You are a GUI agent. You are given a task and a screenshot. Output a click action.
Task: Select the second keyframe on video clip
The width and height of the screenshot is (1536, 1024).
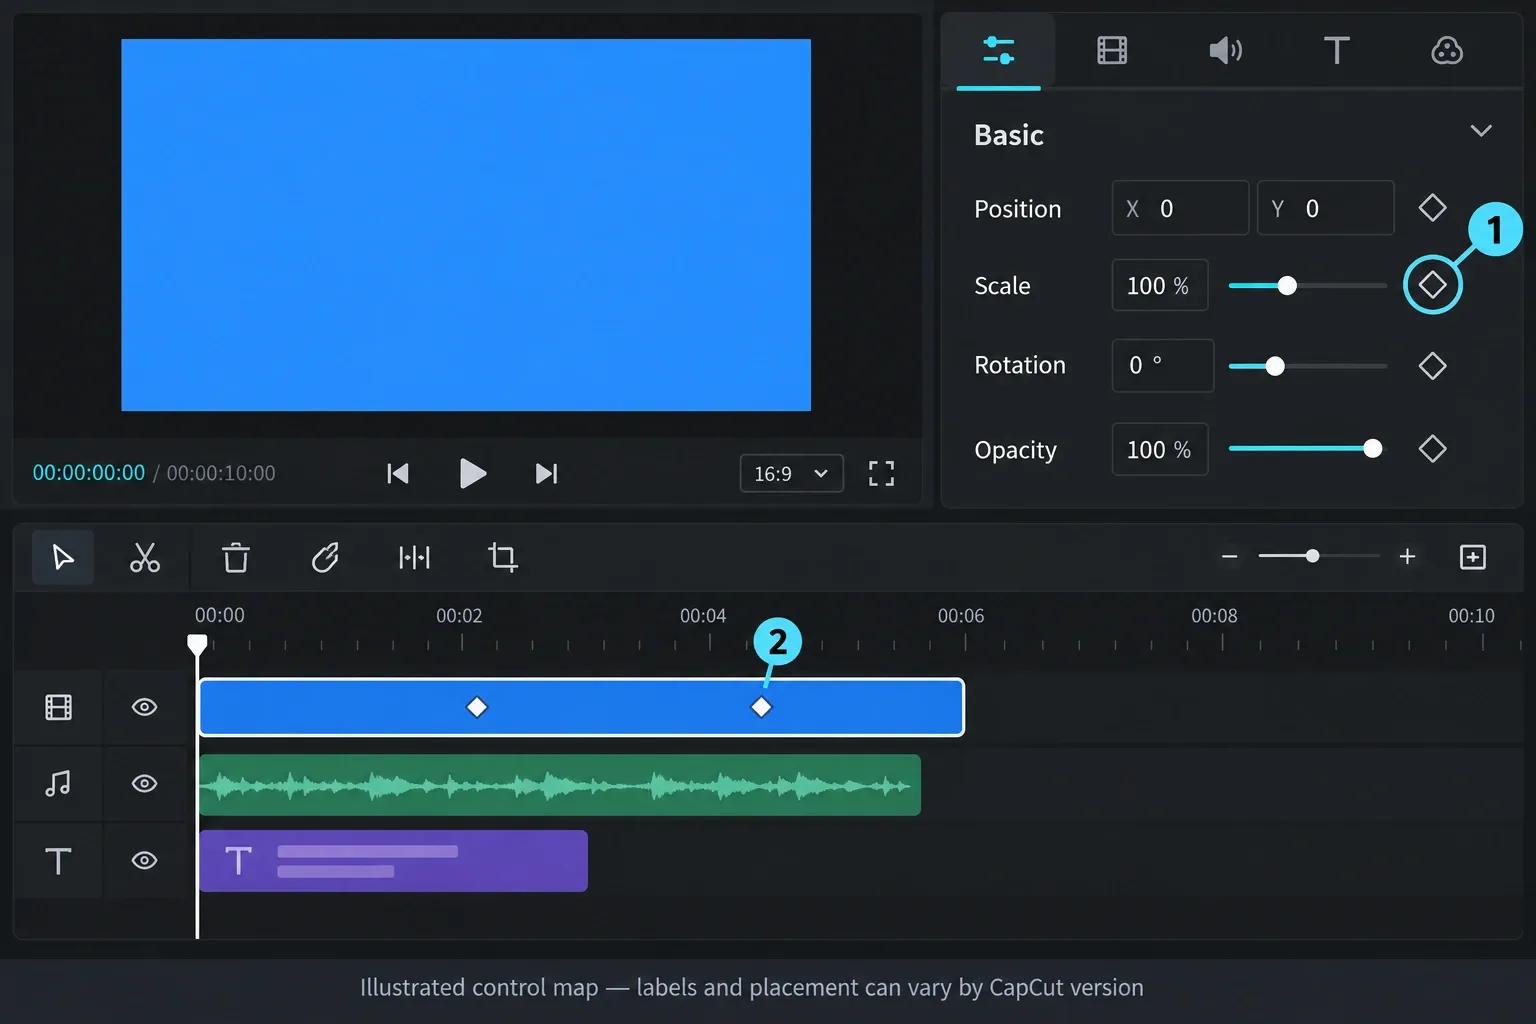pyautogui.click(x=761, y=707)
